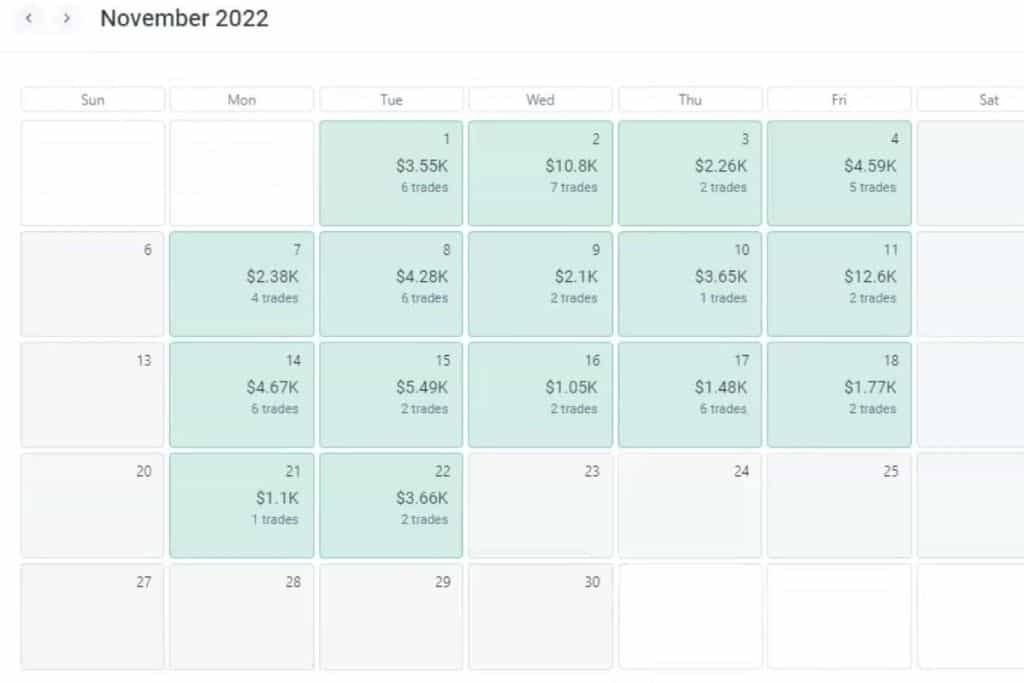The width and height of the screenshot is (1024, 683).
Task: Click the empty November 30 cell
Action: point(540,616)
